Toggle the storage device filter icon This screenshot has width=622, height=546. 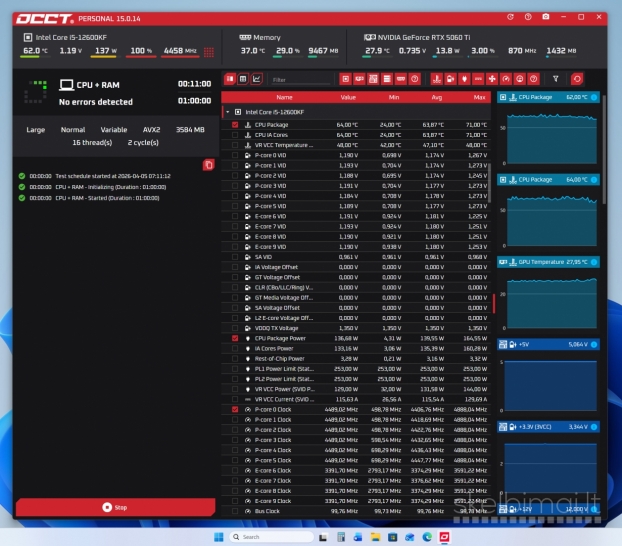(387, 79)
